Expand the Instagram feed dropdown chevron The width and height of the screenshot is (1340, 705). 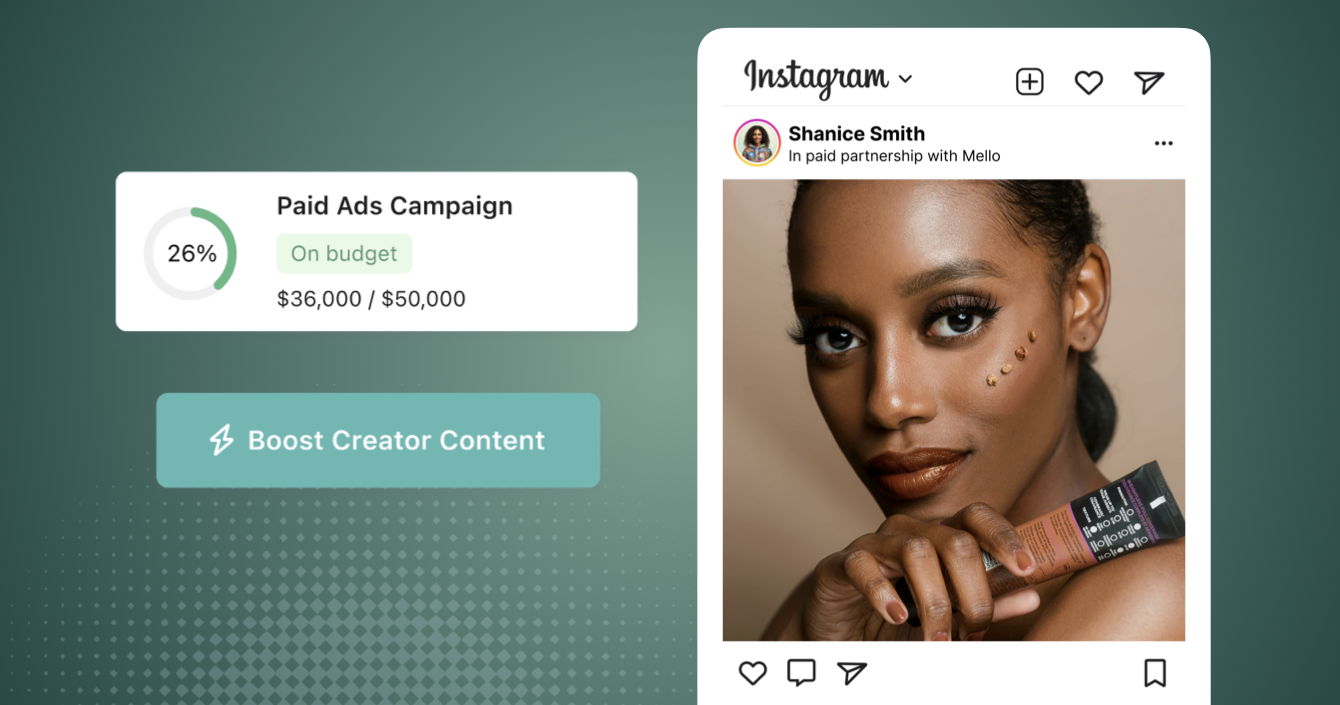[905, 78]
